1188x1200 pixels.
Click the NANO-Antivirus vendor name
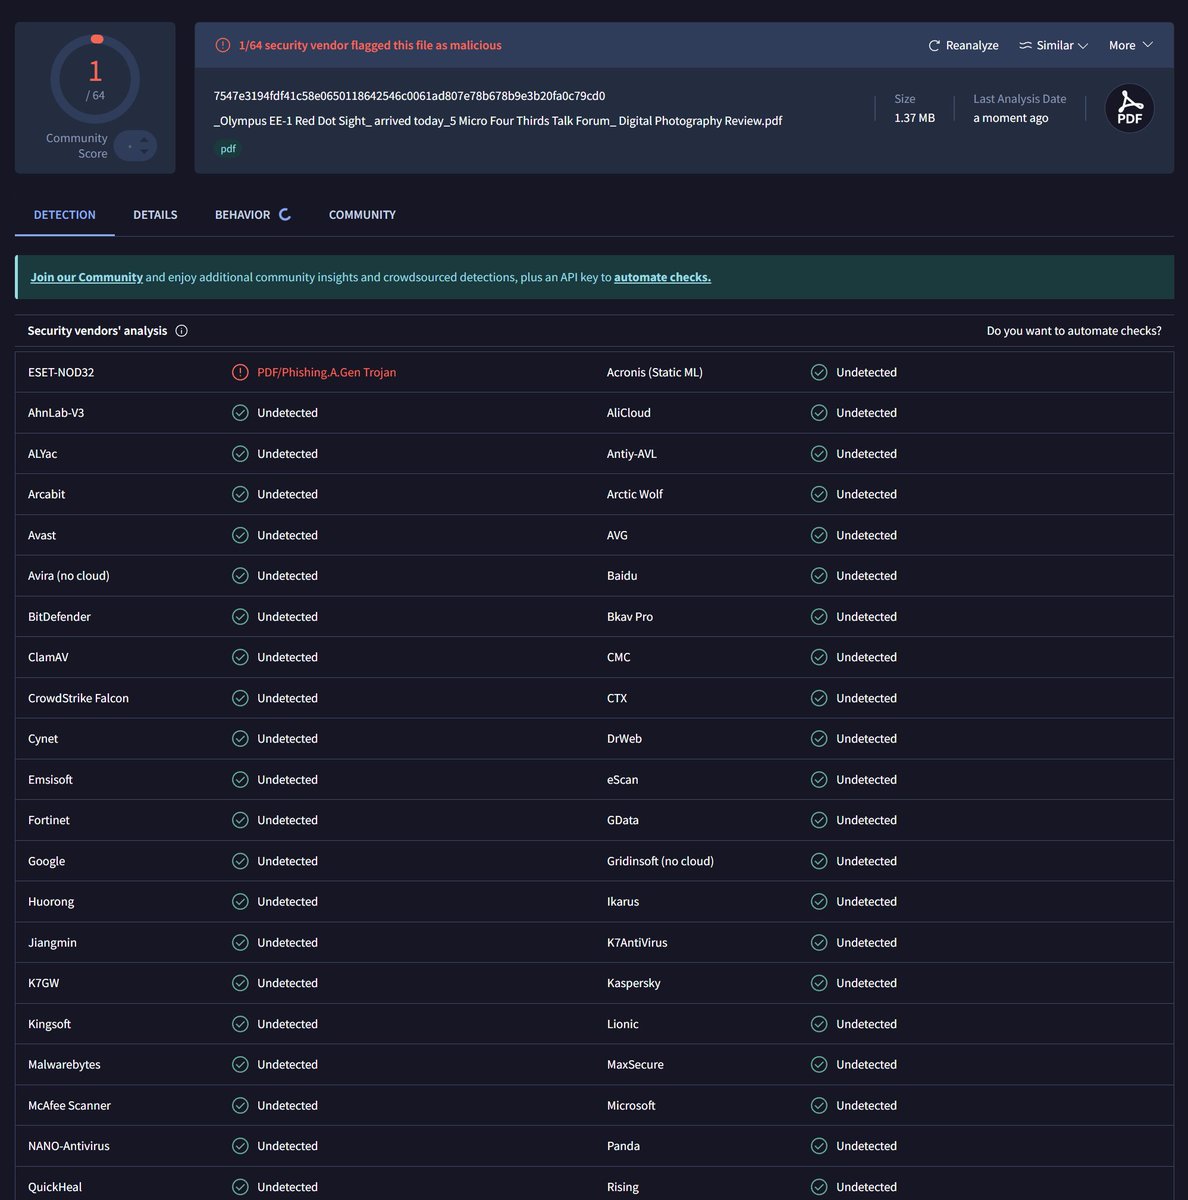(x=69, y=1146)
